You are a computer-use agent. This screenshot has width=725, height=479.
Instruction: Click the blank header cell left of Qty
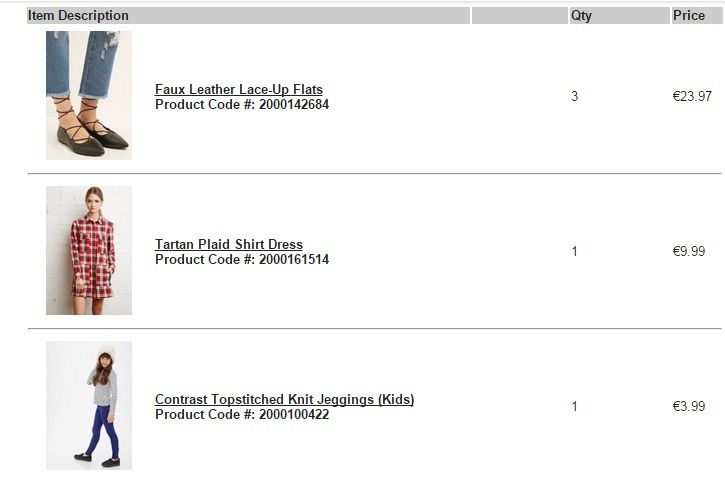[x=519, y=16]
